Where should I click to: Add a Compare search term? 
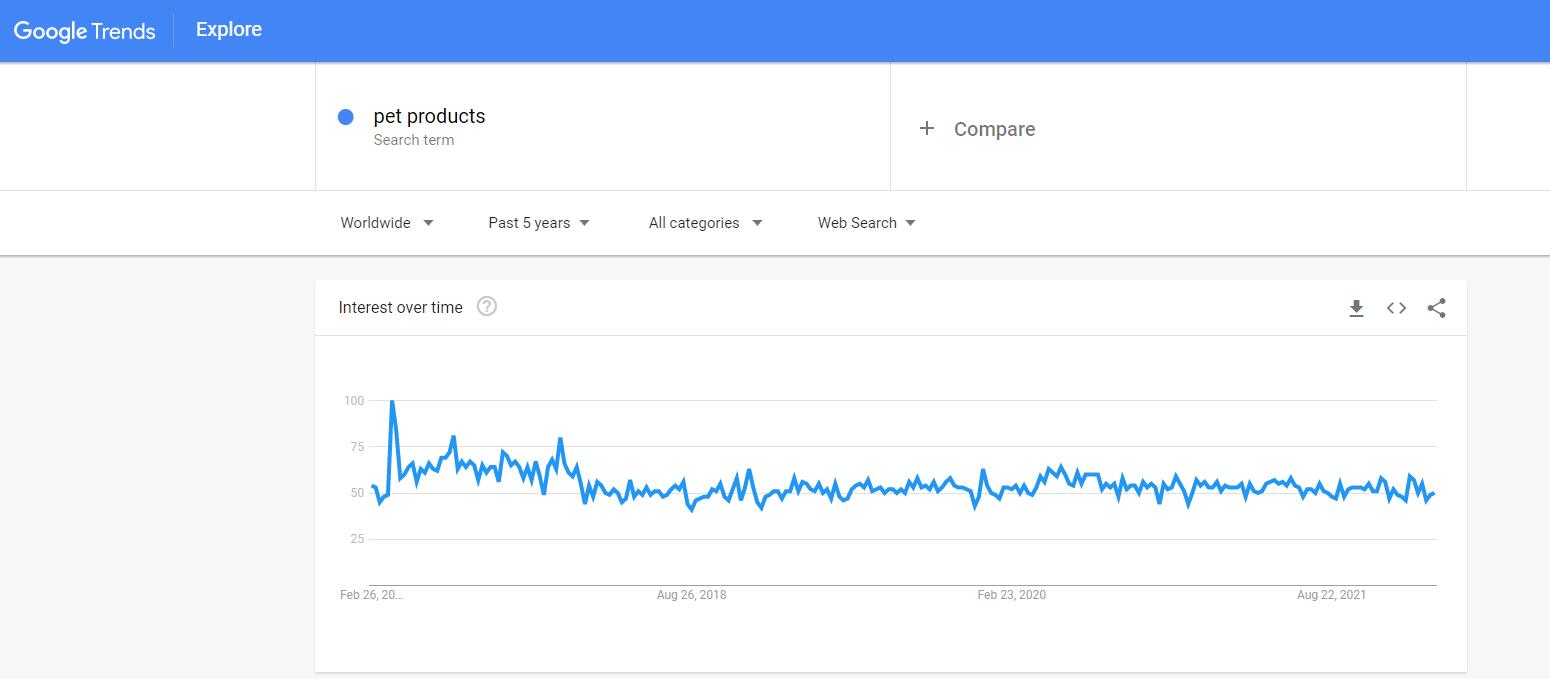1178,128
